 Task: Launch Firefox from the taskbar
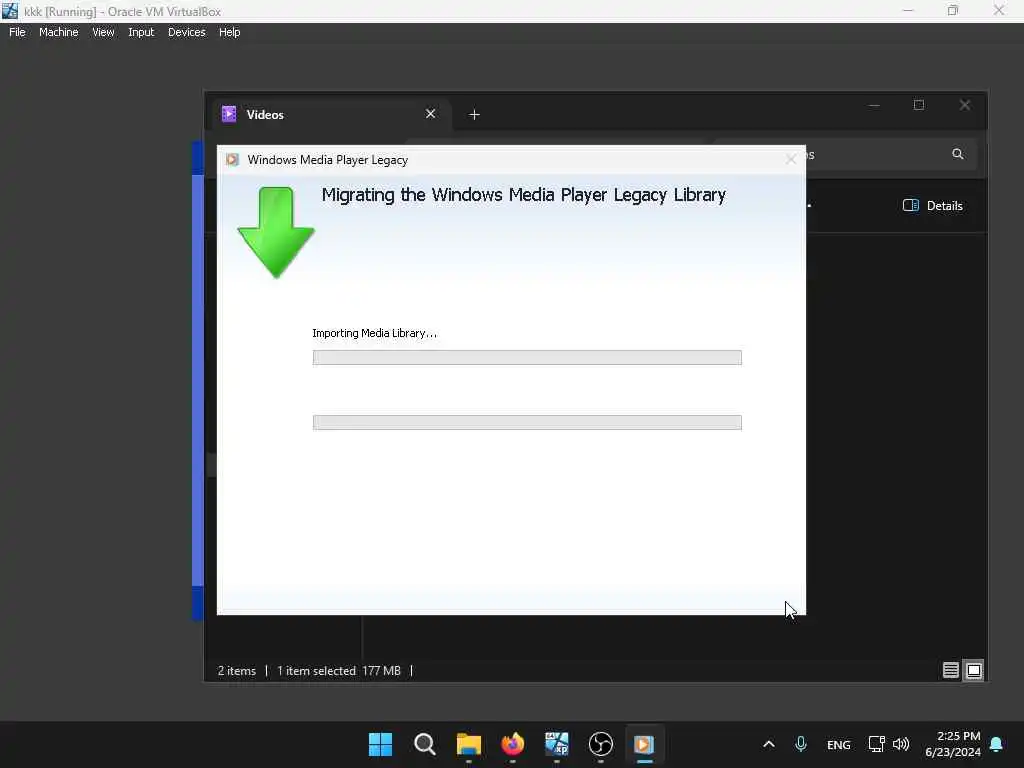(x=513, y=744)
